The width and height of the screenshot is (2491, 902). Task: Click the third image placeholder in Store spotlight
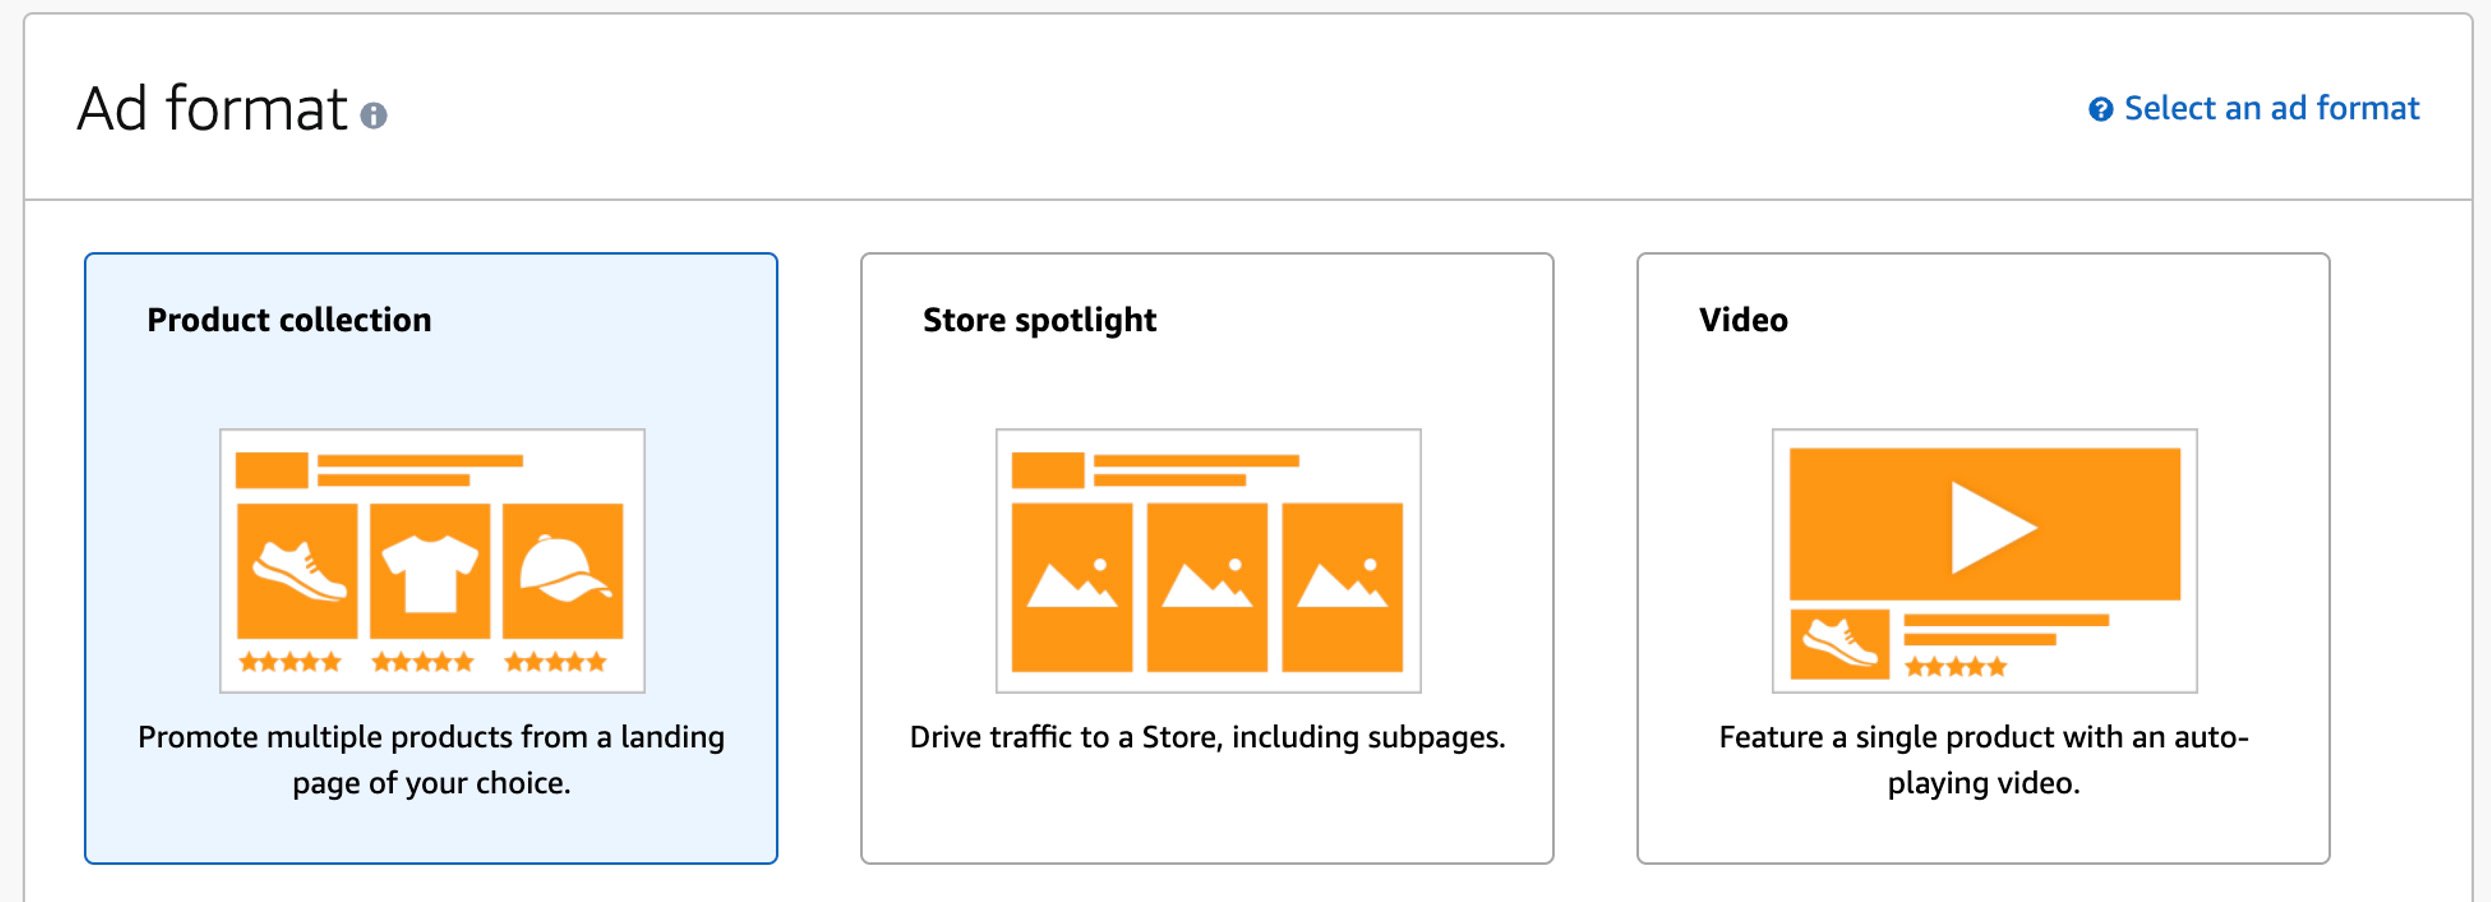[x=1342, y=587]
